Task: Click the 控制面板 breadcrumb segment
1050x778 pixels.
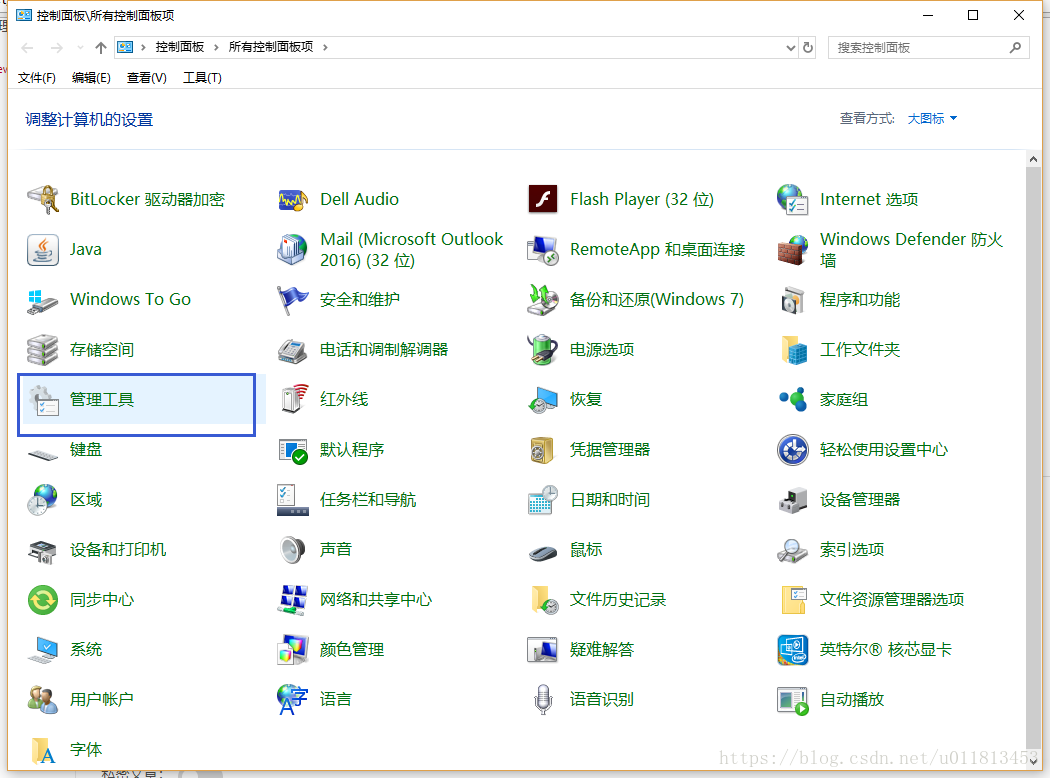Action: point(179,47)
